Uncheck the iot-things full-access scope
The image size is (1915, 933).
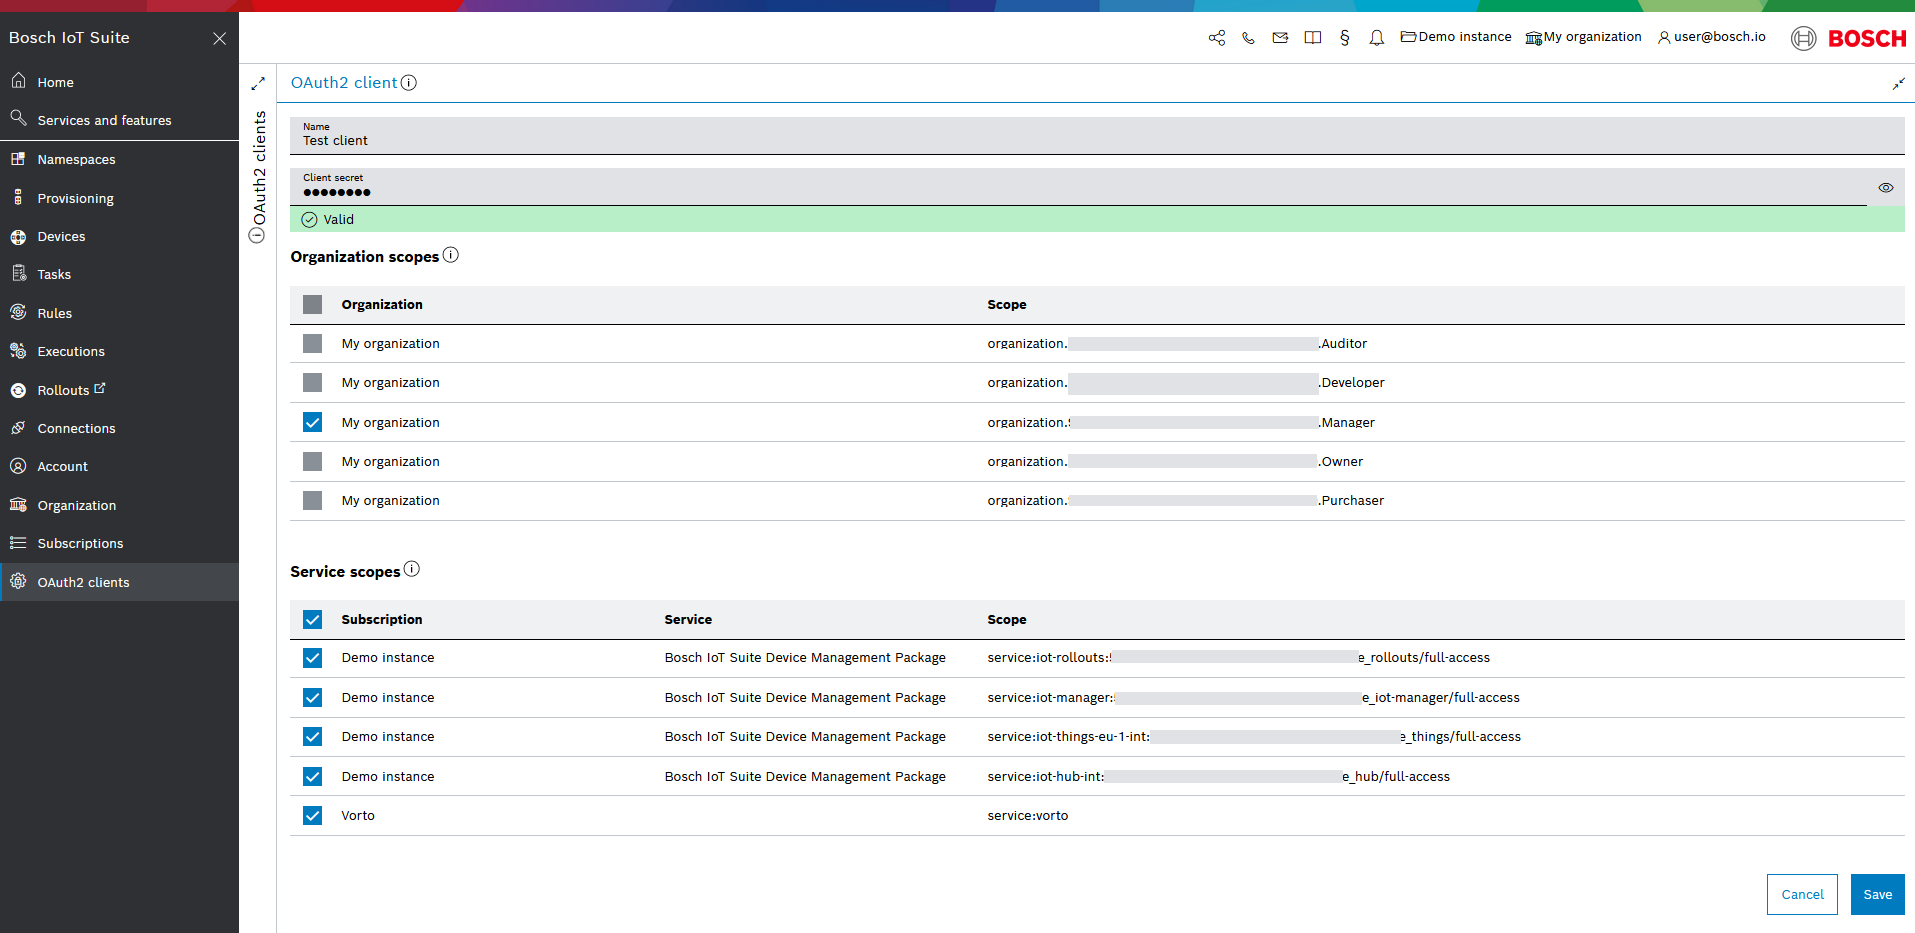tap(313, 737)
